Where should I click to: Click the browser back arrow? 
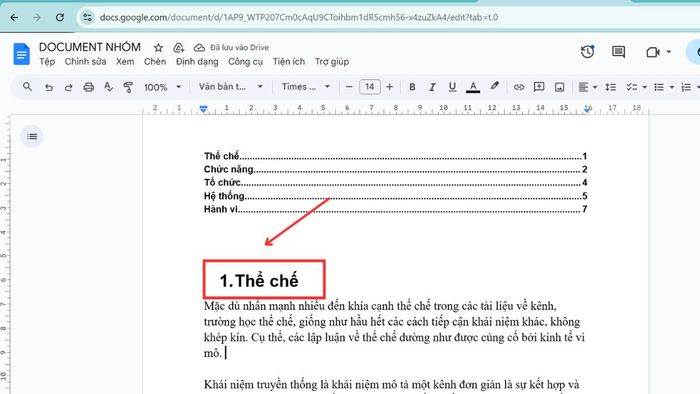pos(14,17)
